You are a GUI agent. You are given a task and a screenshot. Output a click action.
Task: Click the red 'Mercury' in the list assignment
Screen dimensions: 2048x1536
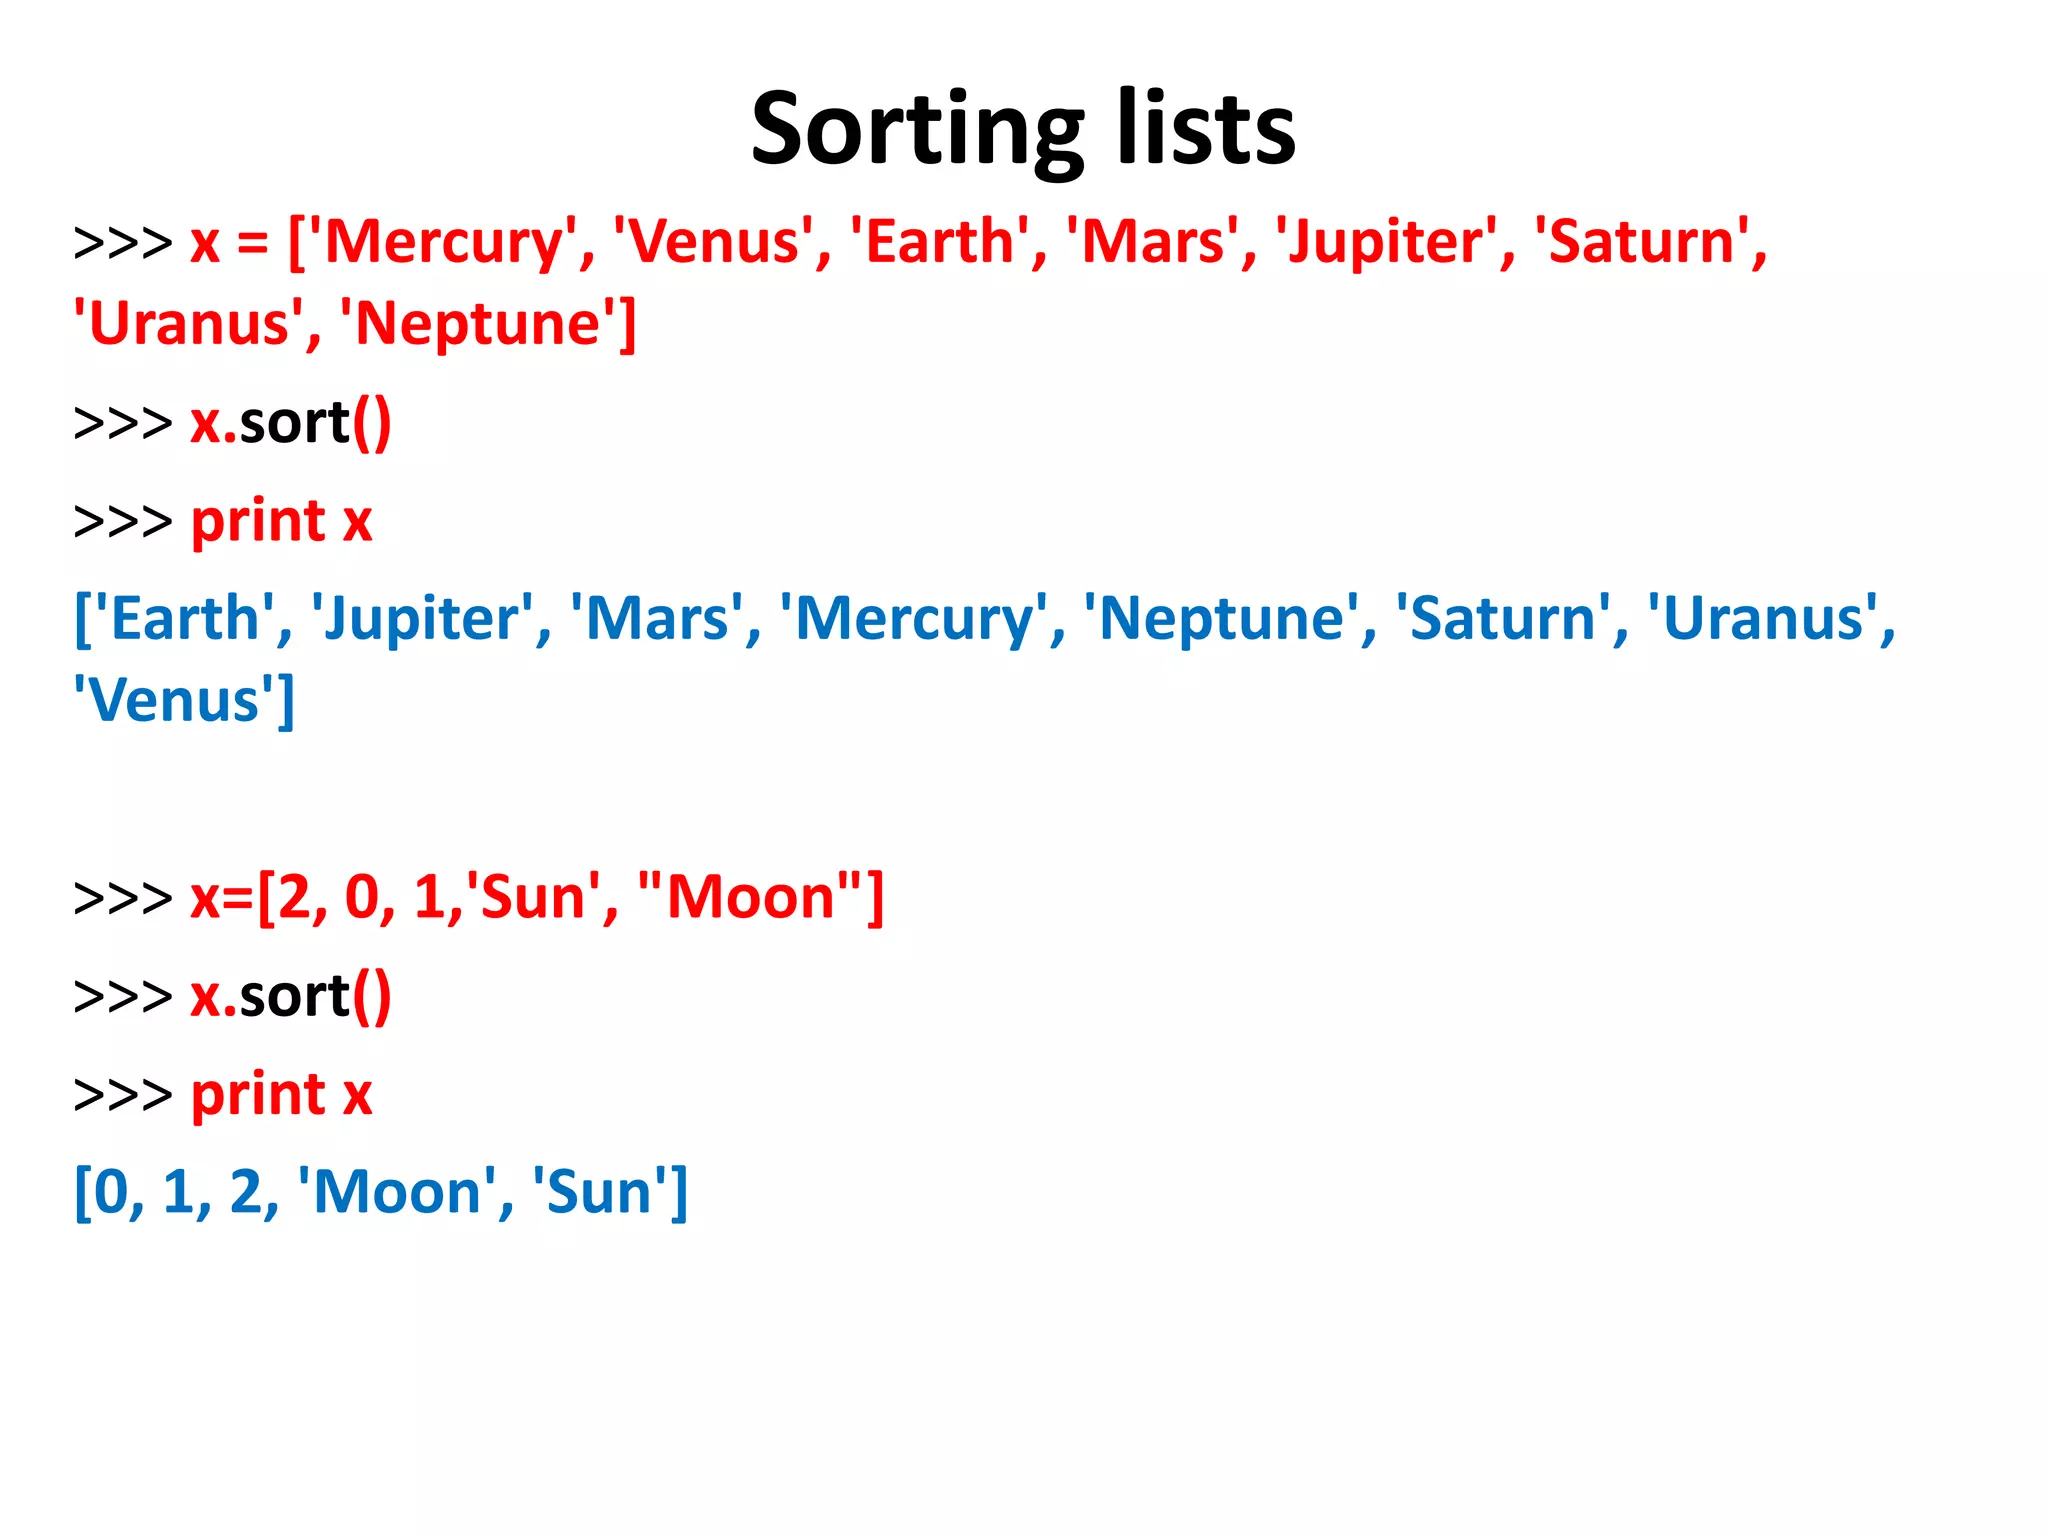click(444, 243)
